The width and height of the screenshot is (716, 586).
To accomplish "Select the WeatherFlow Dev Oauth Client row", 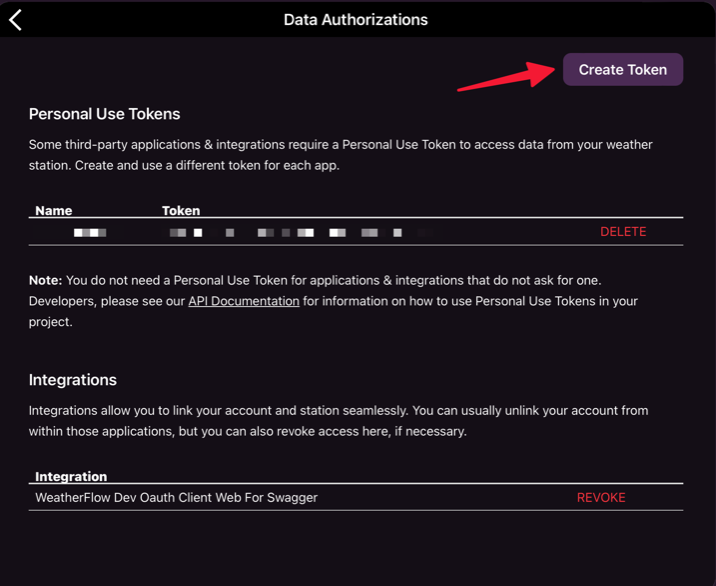I will click(x=176, y=498).
